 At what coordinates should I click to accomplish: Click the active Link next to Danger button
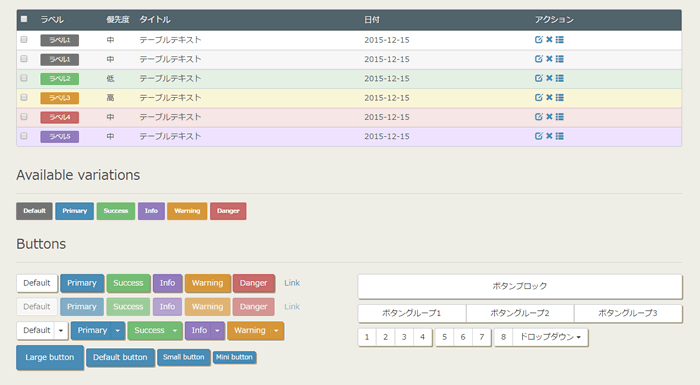[292, 283]
